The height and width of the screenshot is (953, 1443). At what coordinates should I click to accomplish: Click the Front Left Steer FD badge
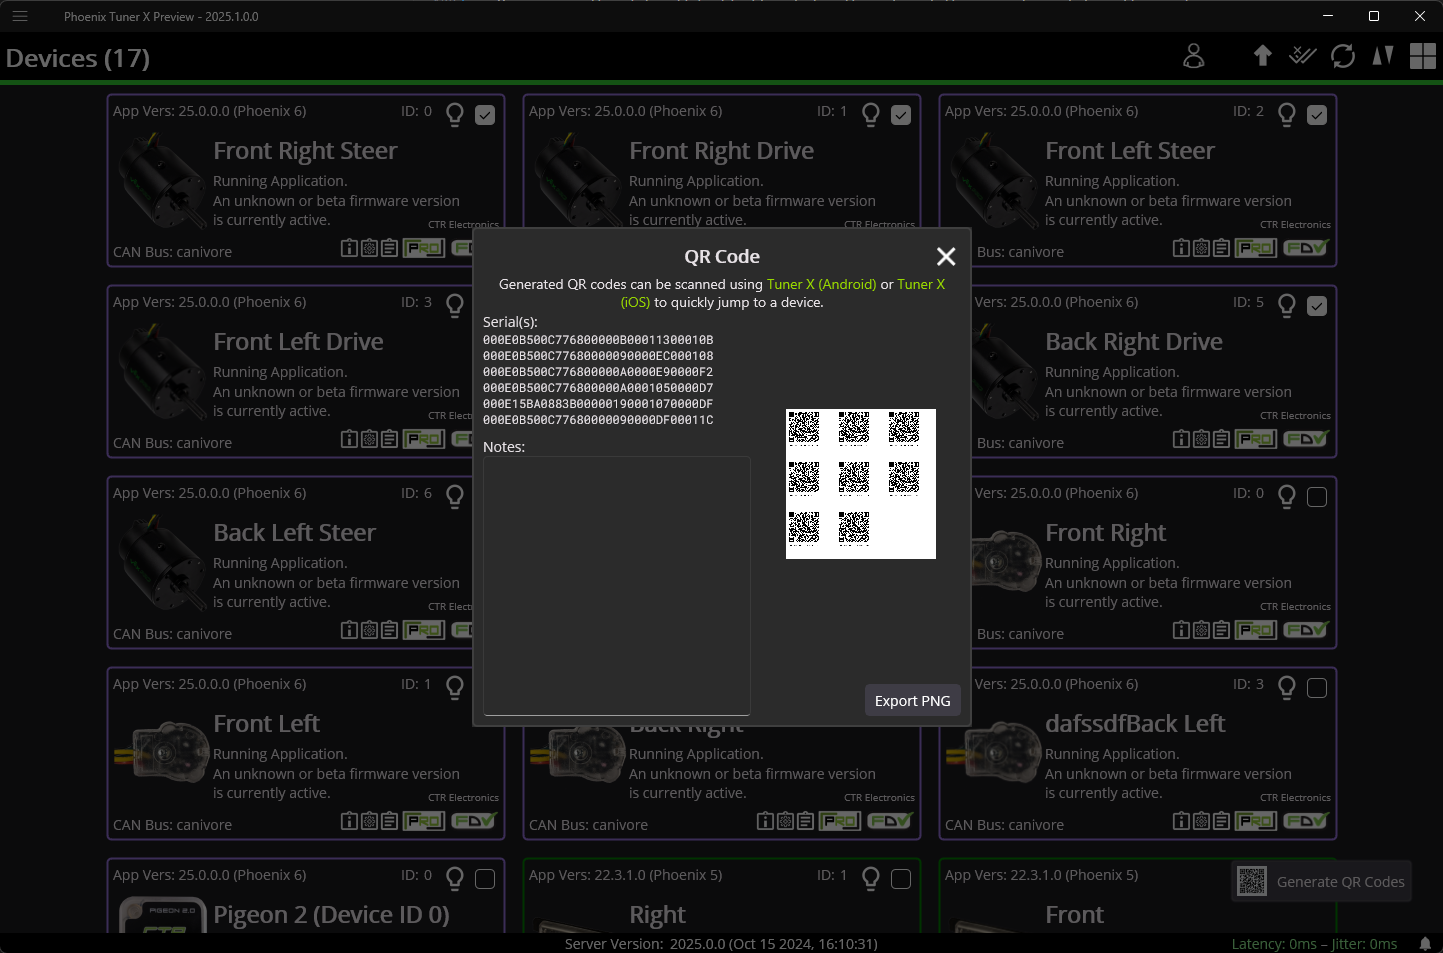coord(1306,248)
